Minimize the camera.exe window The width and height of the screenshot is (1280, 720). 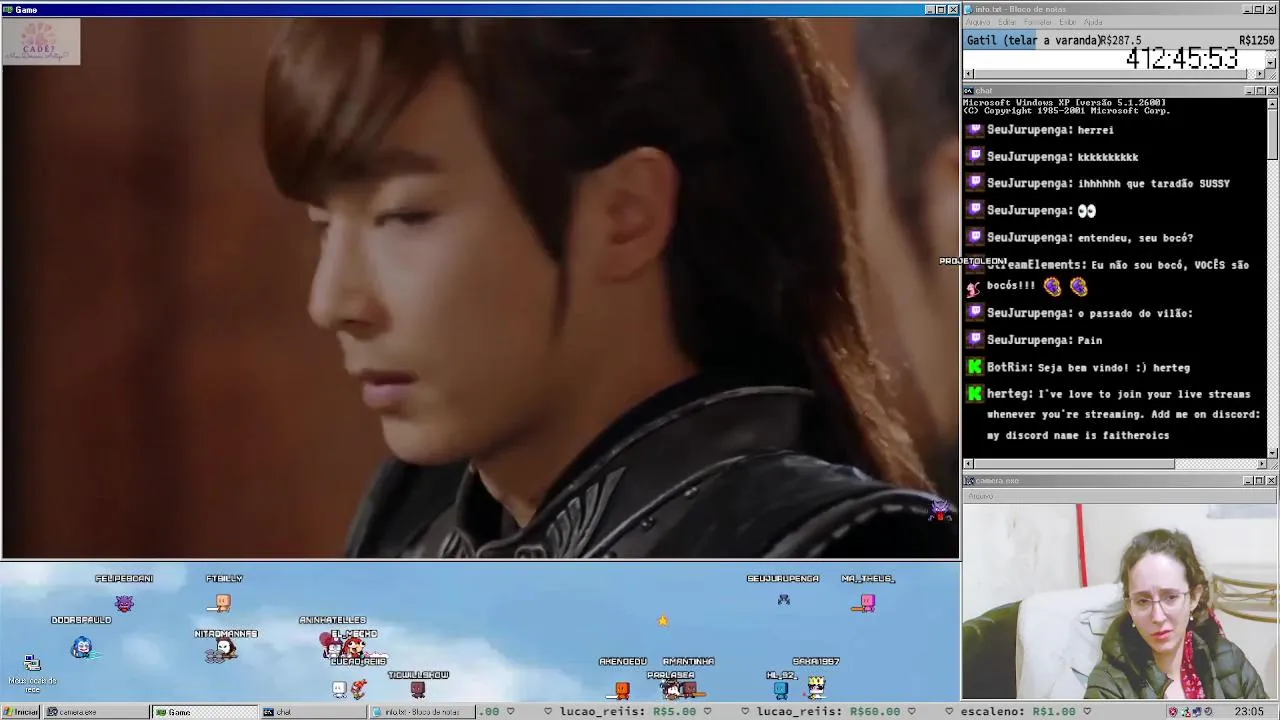pyautogui.click(x=1249, y=481)
